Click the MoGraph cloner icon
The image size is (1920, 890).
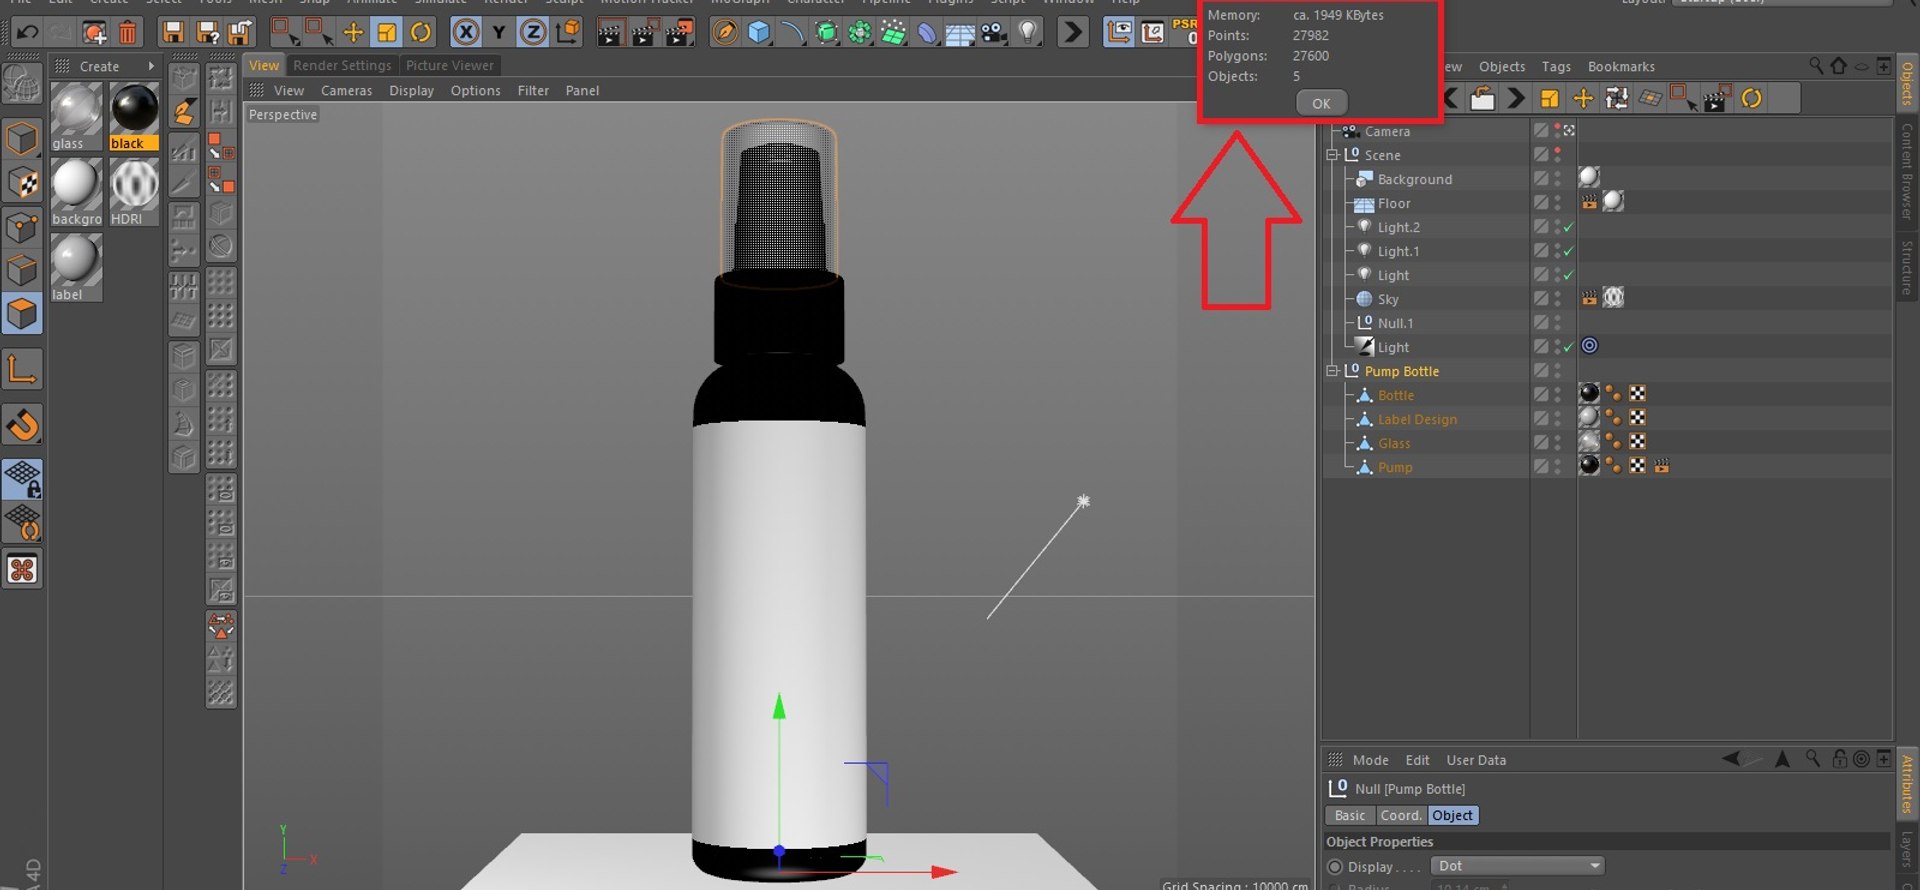tap(859, 32)
